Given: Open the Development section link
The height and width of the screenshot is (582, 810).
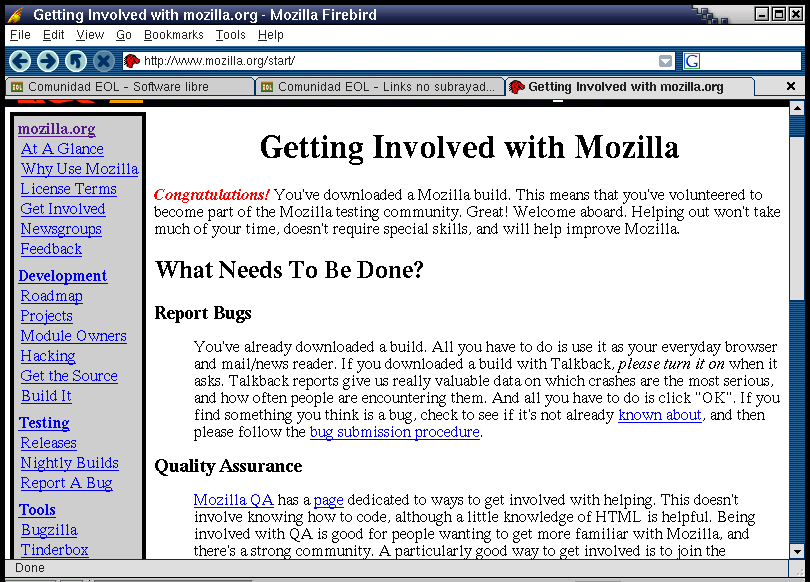Looking at the screenshot, I should tap(63, 276).
